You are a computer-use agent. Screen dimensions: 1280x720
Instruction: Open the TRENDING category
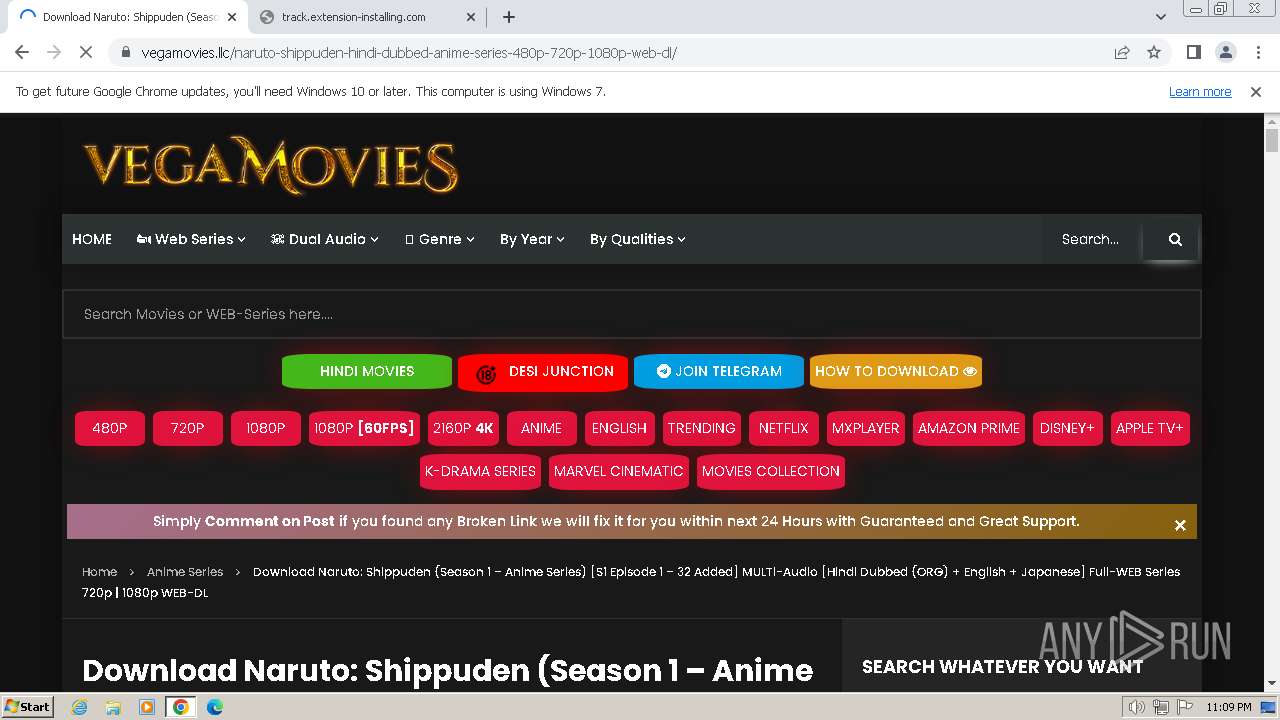click(701, 428)
